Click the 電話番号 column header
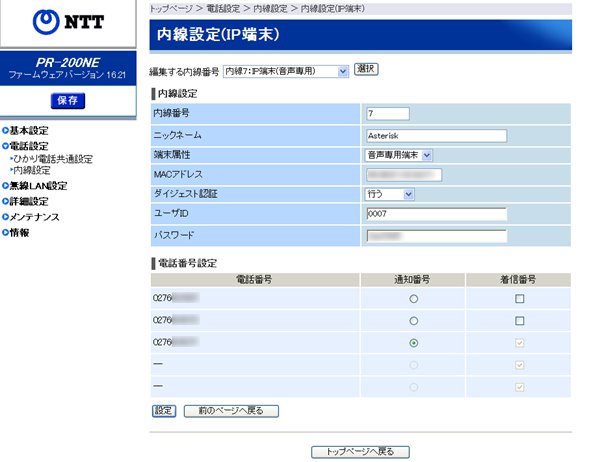605x462 pixels. coord(255,280)
